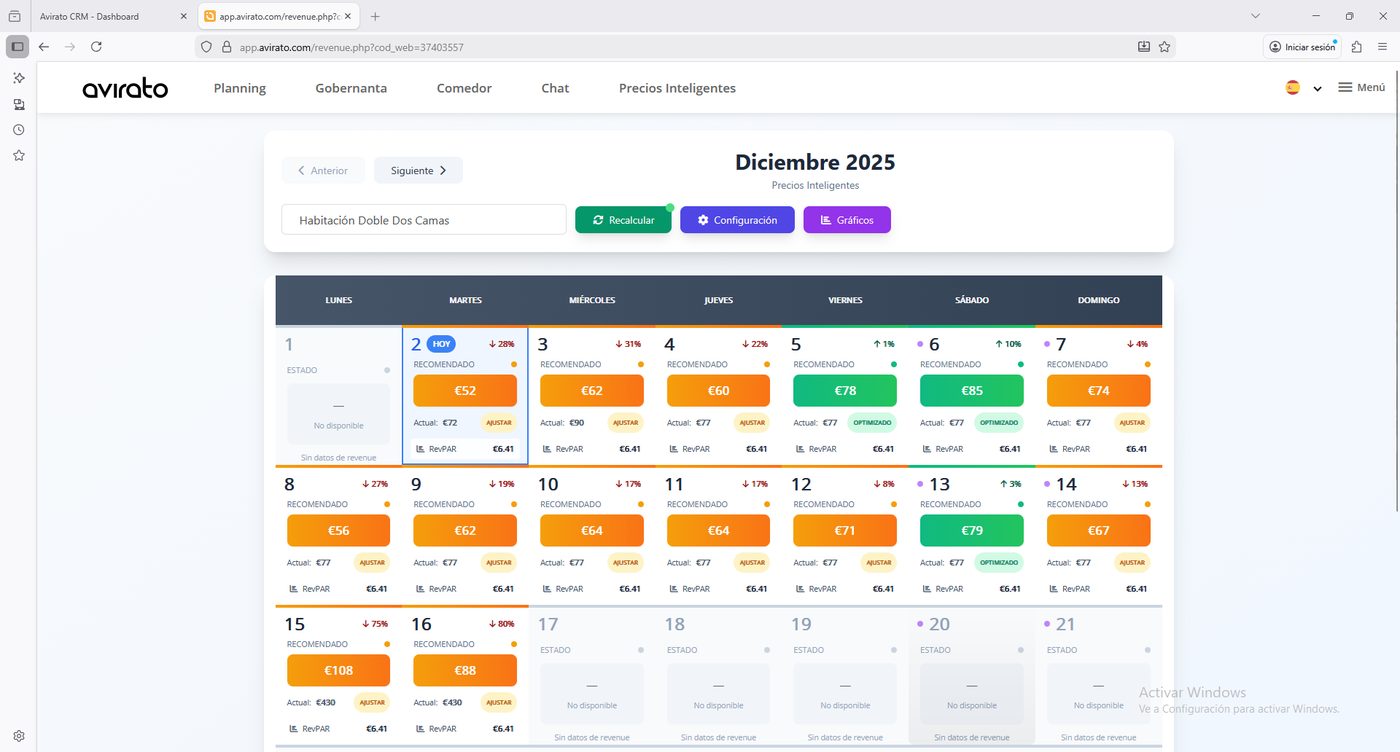Bookmark this page with the star
The height and width of the screenshot is (752, 1400).
click(x=1164, y=47)
